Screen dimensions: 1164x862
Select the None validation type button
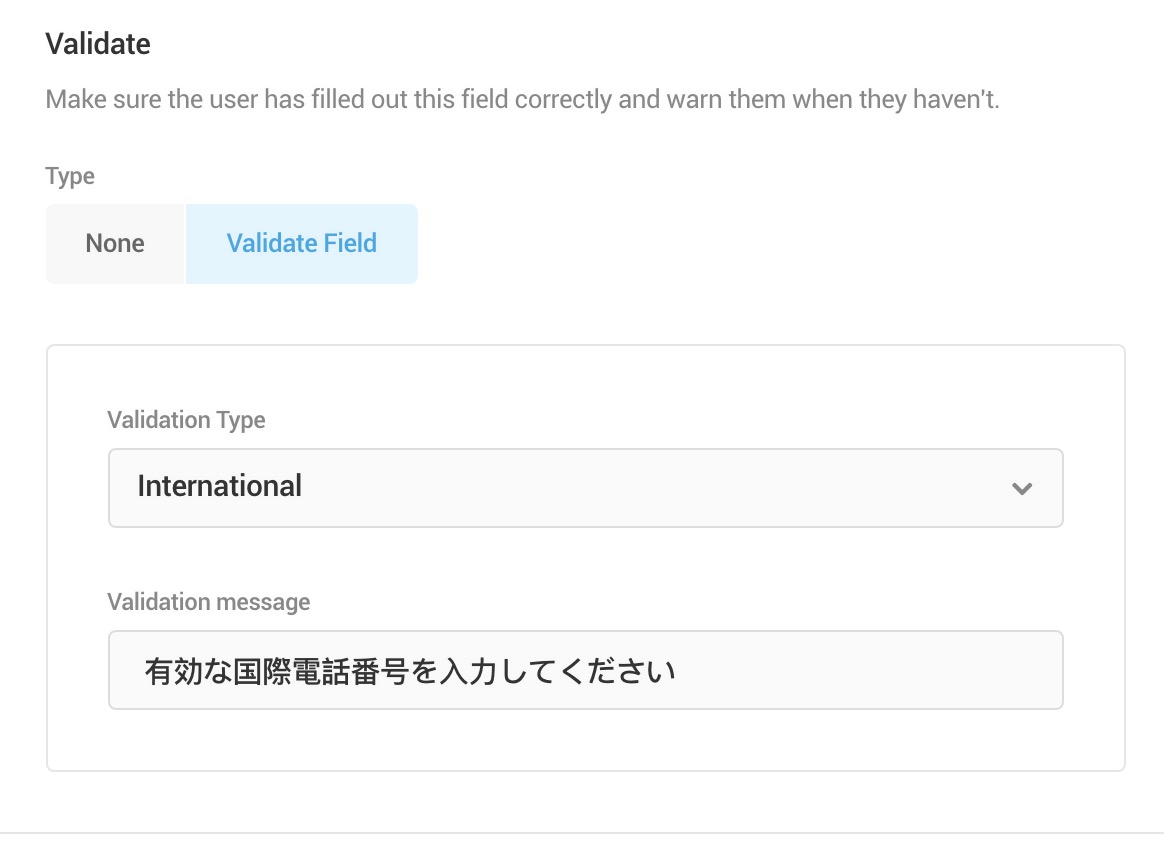[115, 244]
